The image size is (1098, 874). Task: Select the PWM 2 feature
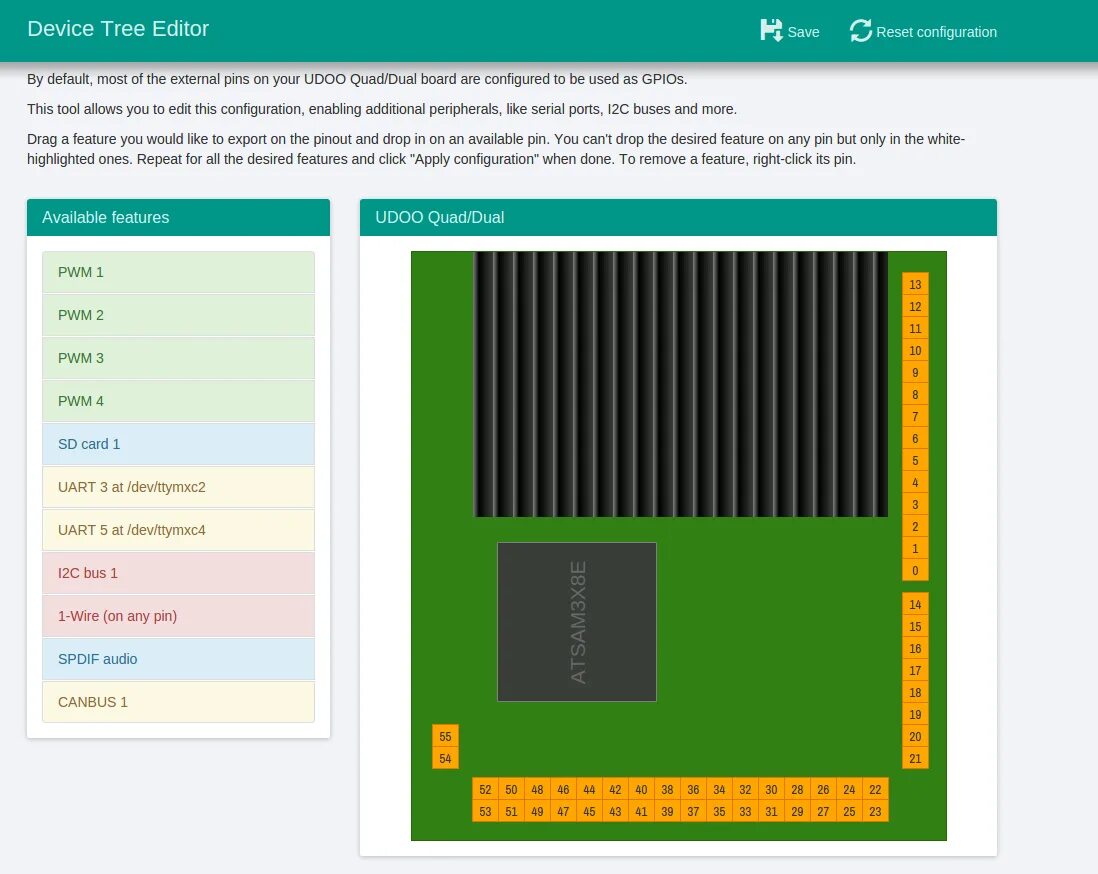179,315
